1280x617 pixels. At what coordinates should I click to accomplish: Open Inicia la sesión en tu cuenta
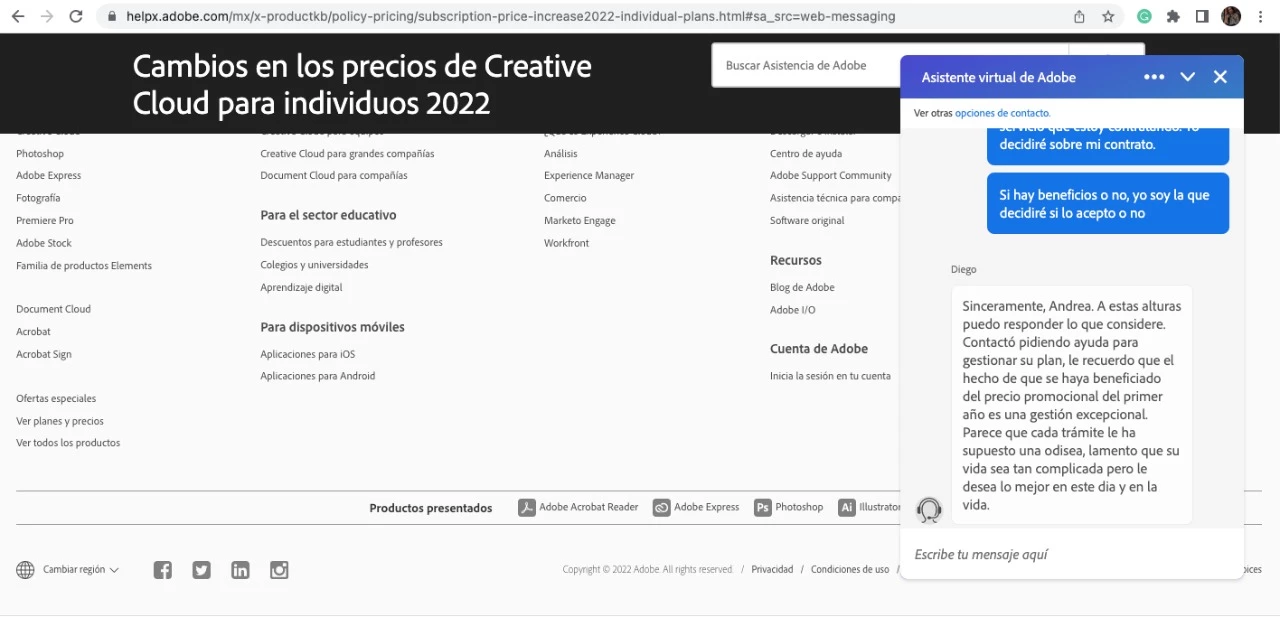pyautogui.click(x=830, y=376)
